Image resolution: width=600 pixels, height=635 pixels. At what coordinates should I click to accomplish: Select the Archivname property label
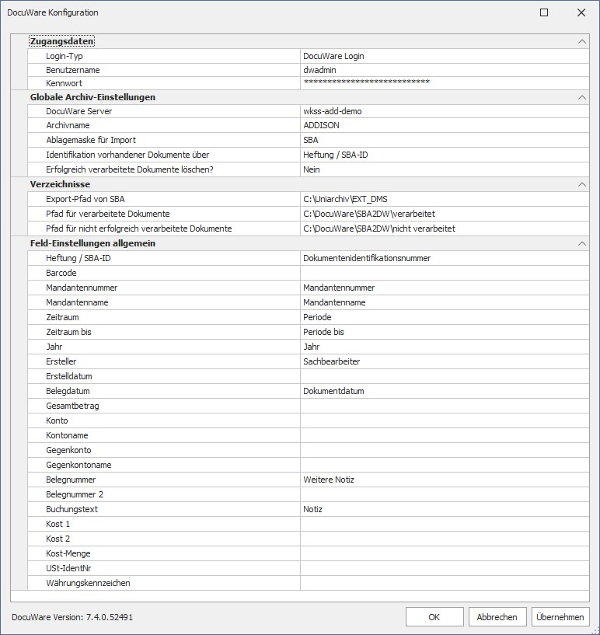pyautogui.click(x=68, y=125)
